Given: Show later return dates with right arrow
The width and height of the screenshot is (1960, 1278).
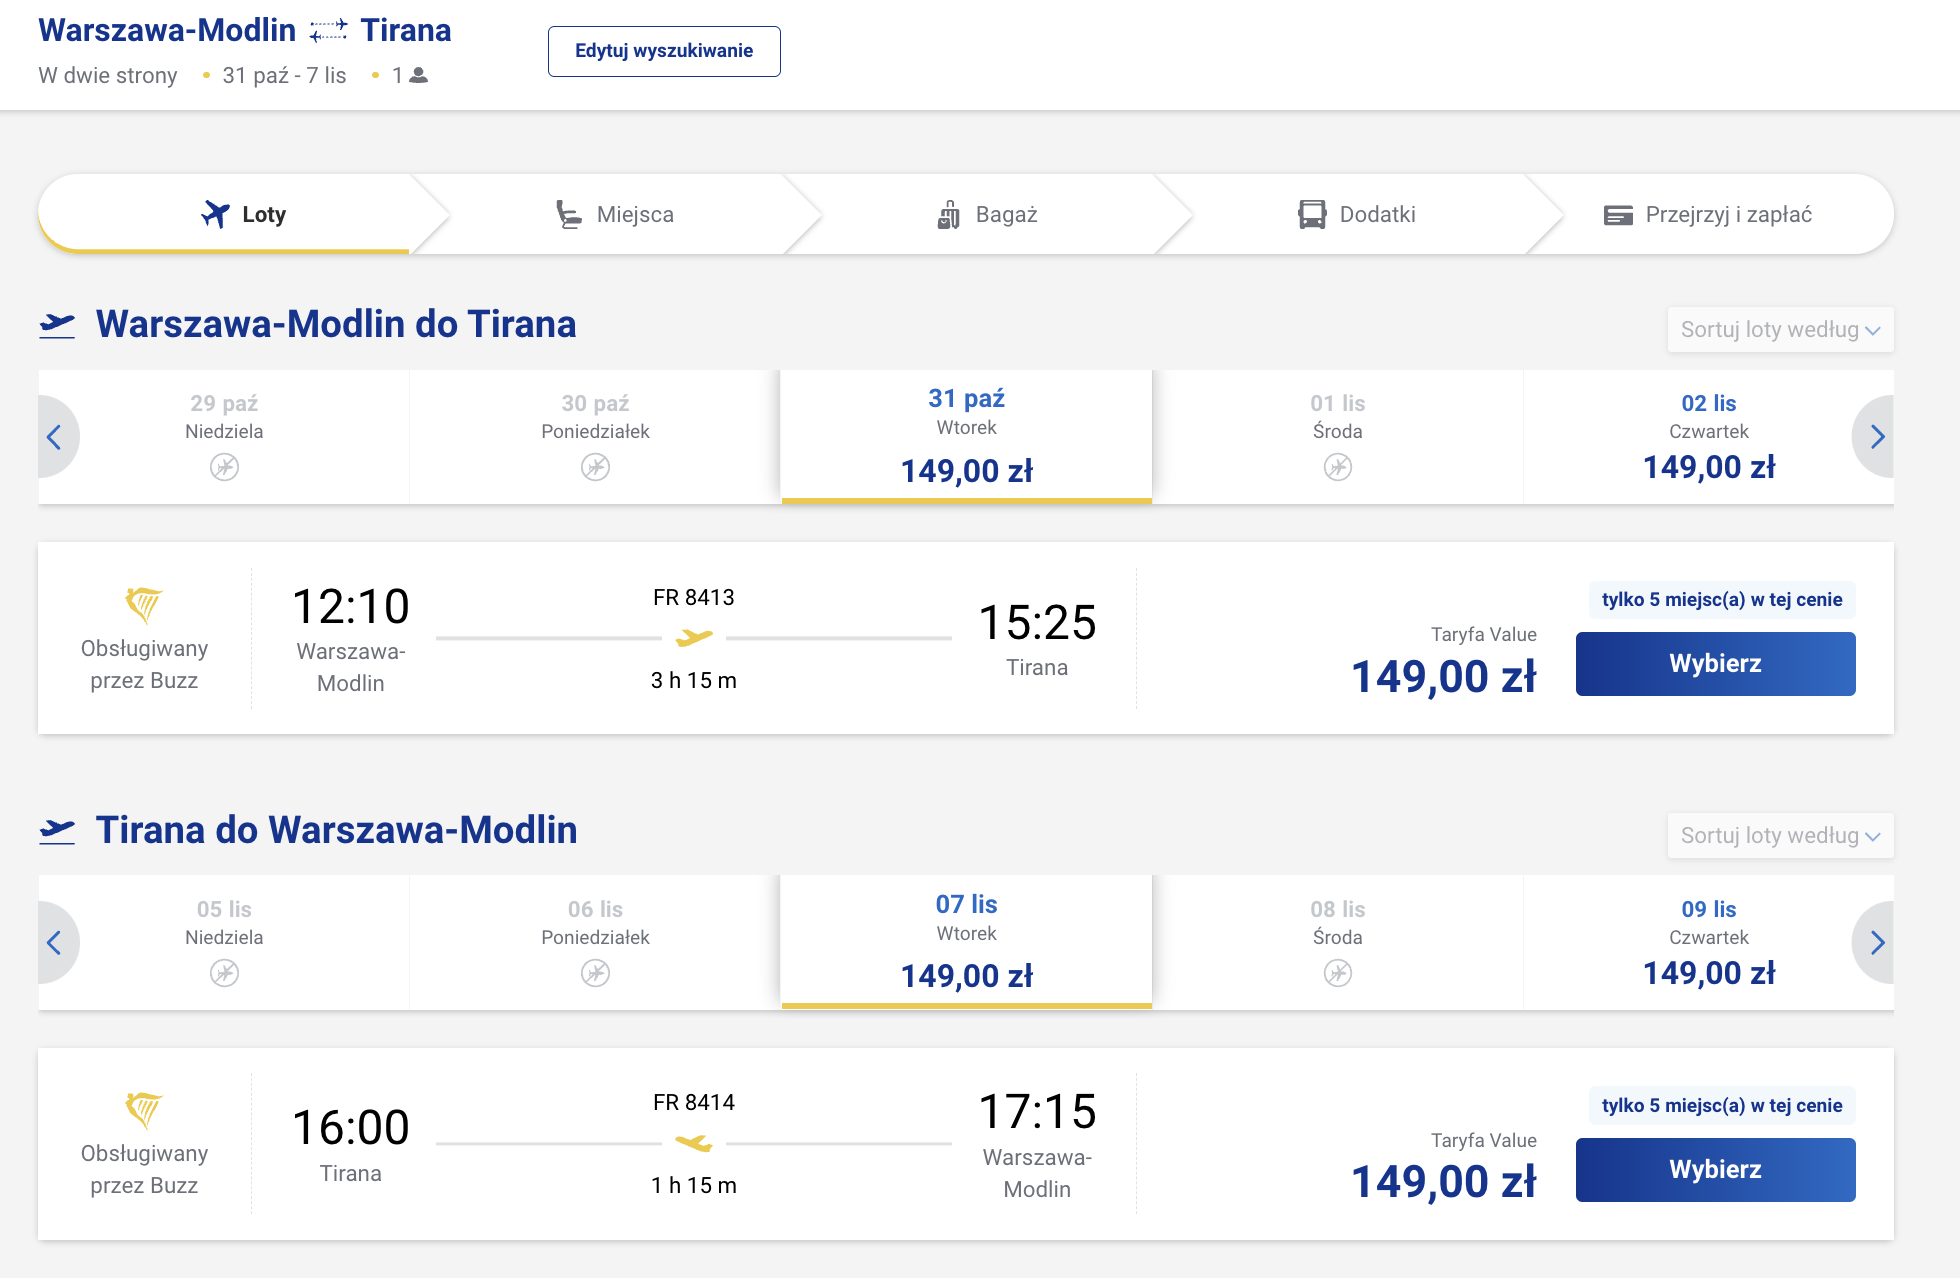Looking at the screenshot, I should tap(1876, 943).
